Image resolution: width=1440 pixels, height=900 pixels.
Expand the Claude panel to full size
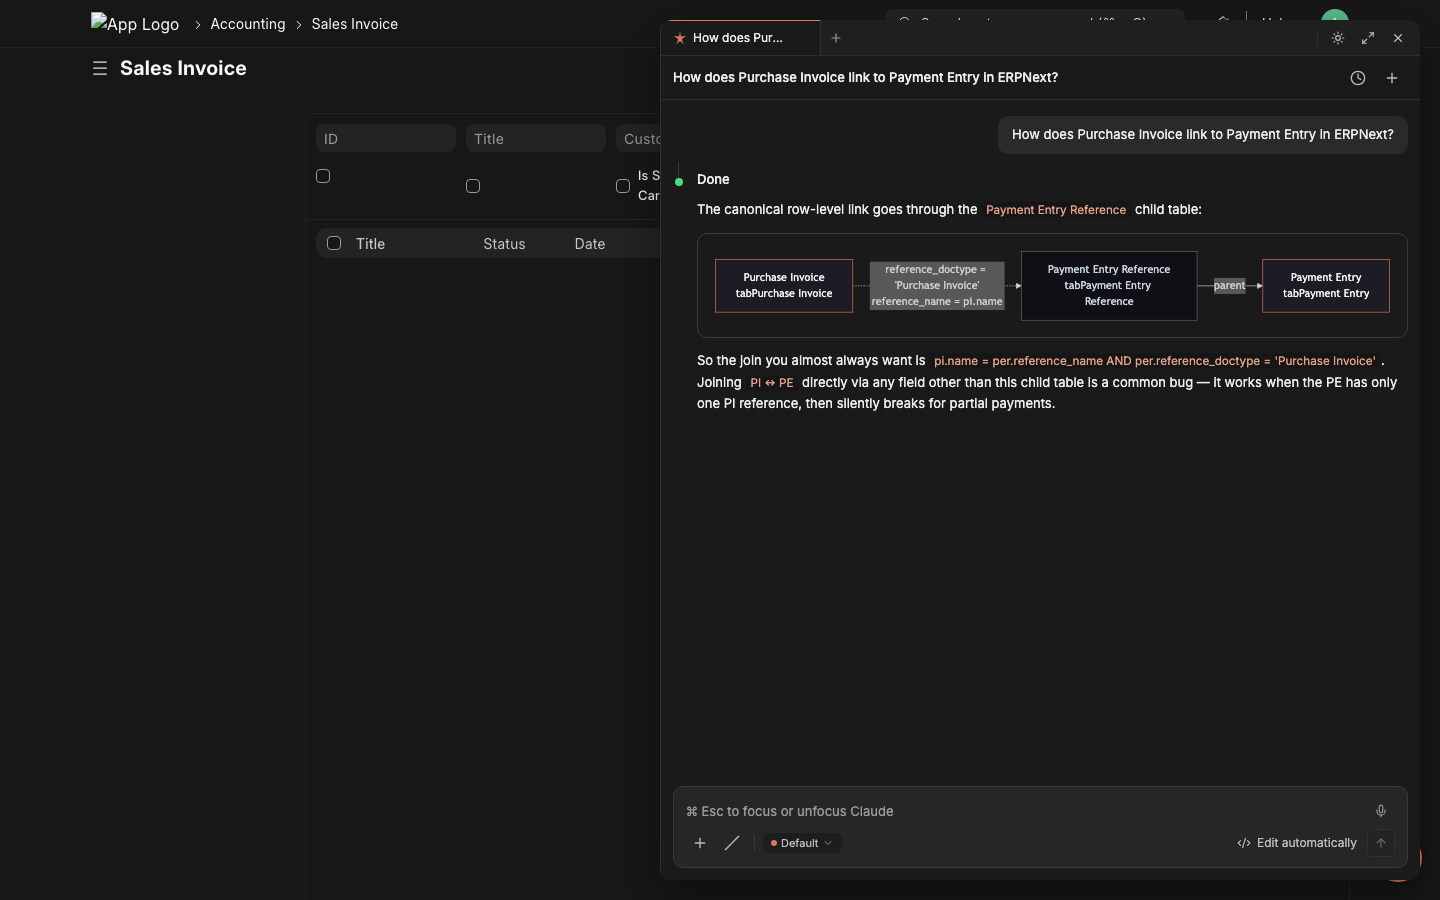[1368, 38]
